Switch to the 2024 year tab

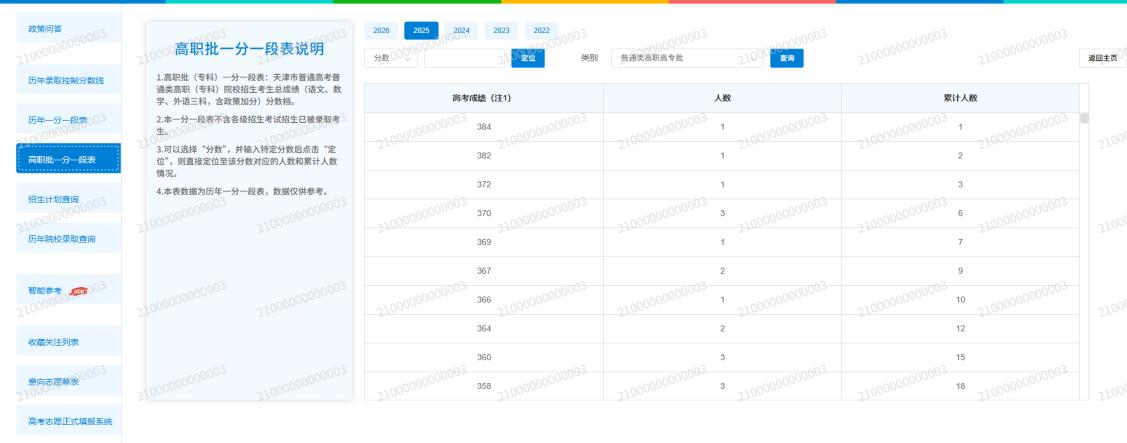pyautogui.click(x=461, y=30)
